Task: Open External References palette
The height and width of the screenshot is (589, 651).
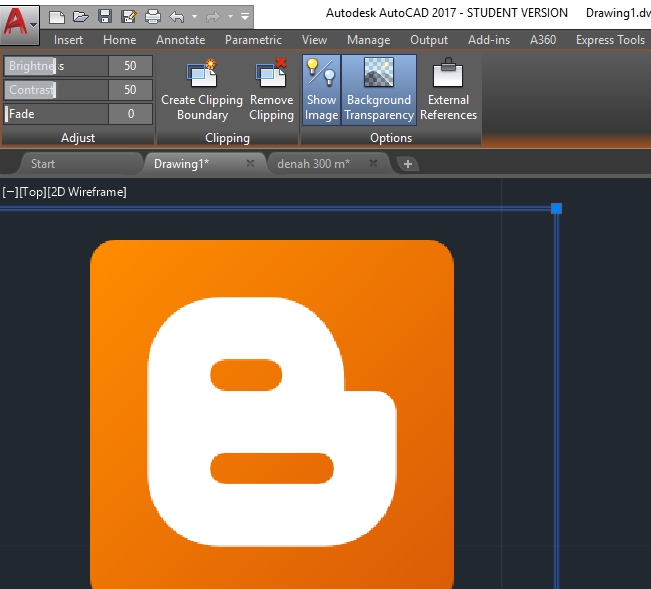Action: click(448, 90)
